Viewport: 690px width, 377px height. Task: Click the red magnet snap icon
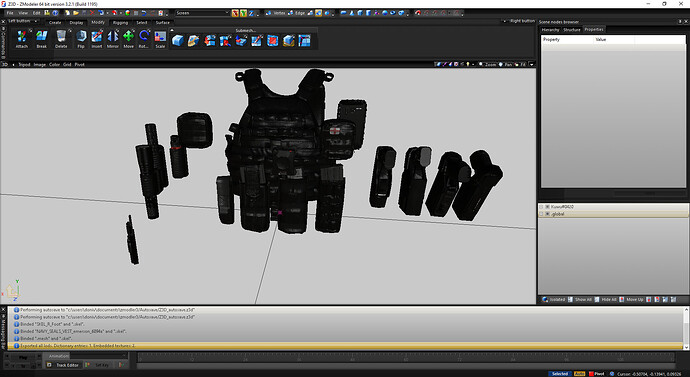click(x=418, y=13)
